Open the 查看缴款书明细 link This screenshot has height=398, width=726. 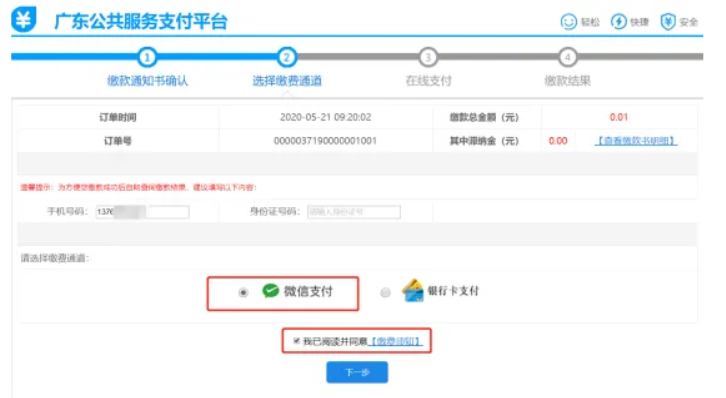636,141
